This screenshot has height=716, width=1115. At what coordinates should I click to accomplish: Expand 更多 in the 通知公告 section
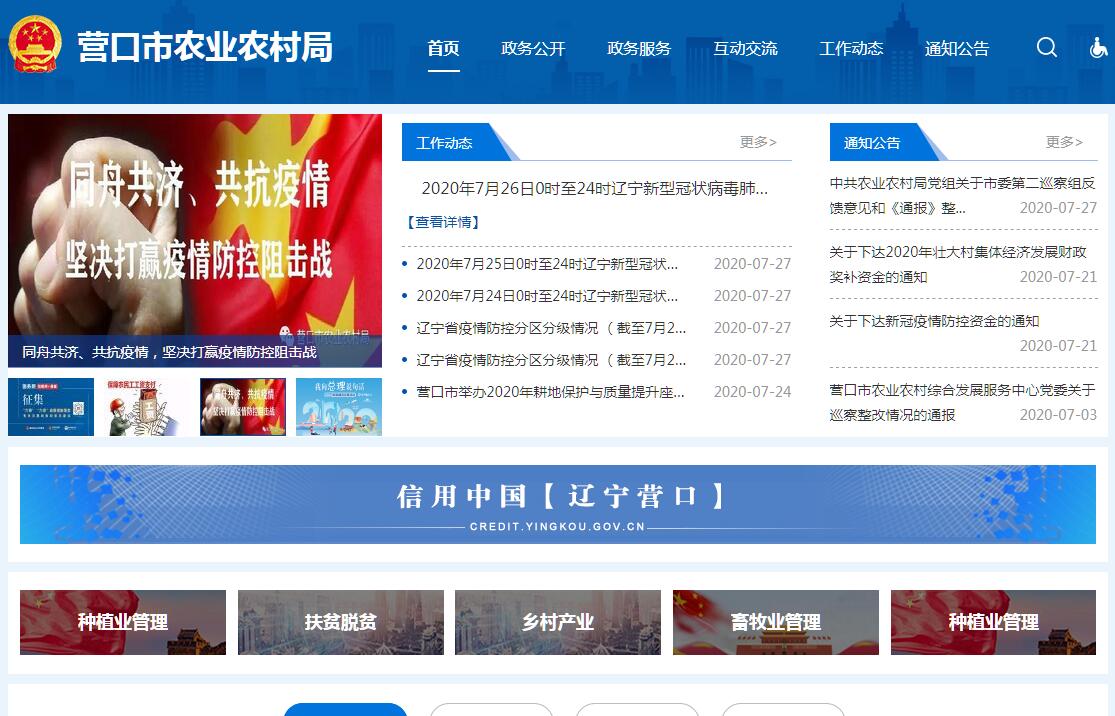1064,142
